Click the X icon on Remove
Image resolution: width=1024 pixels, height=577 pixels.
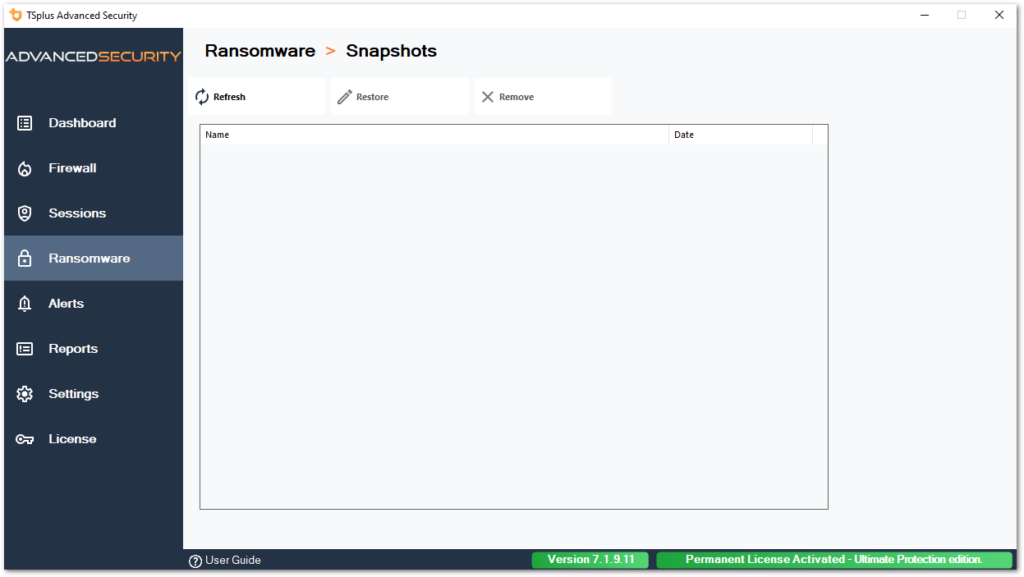[487, 96]
